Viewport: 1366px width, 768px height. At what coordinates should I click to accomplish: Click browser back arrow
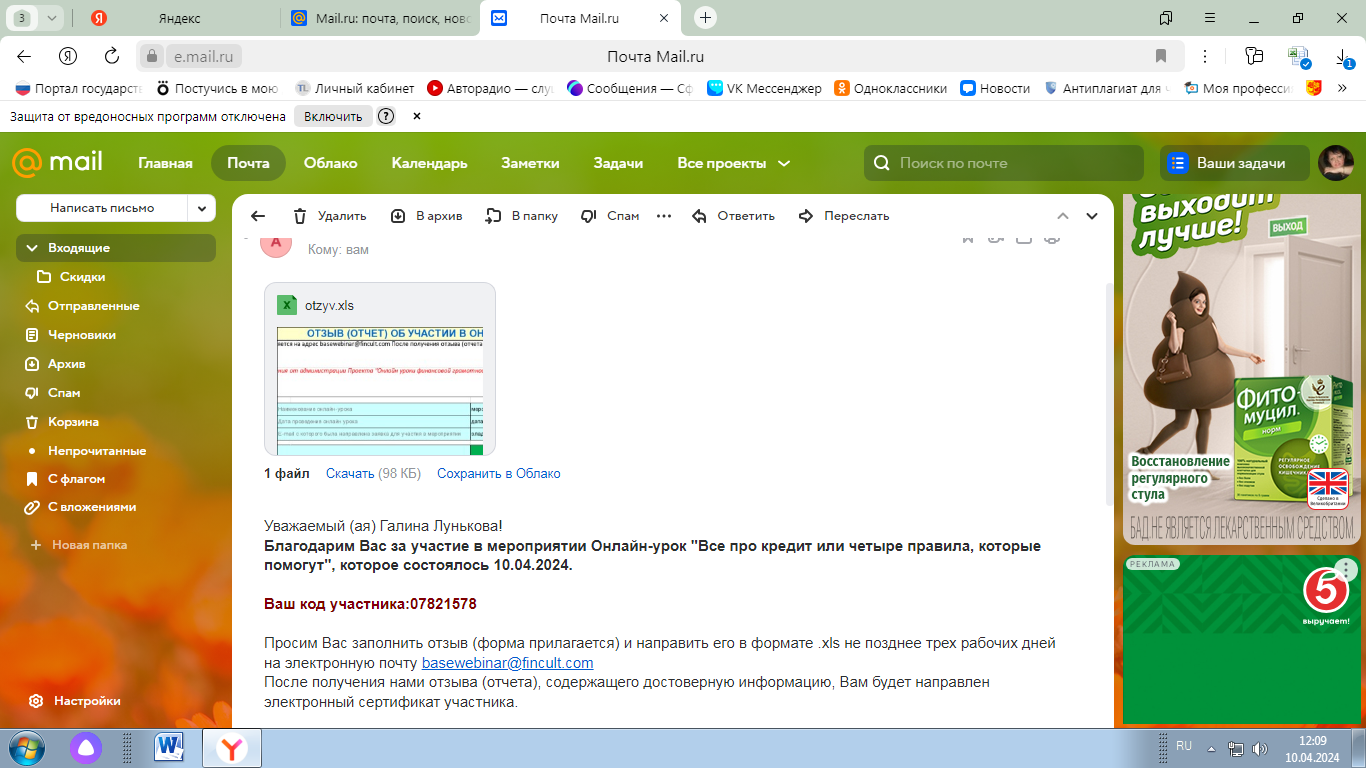click(24, 56)
